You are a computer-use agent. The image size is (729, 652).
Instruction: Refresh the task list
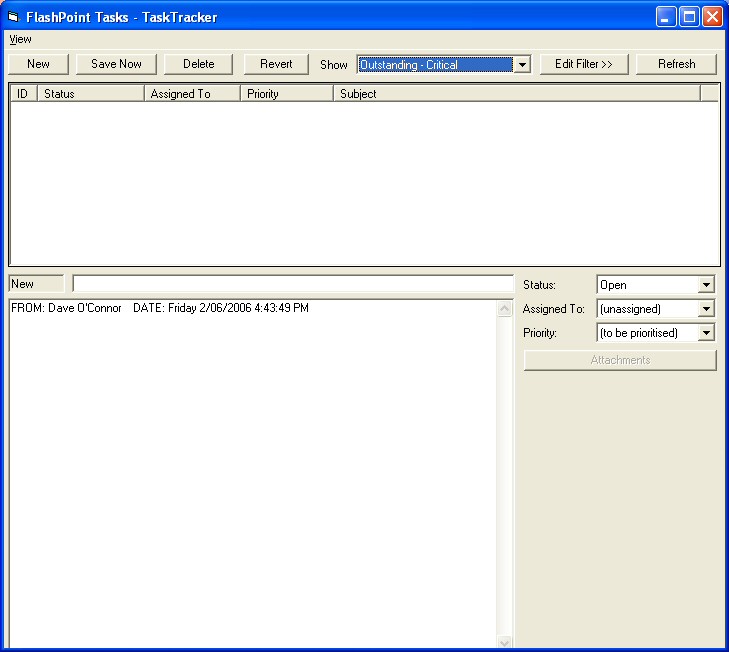tap(676, 64)
